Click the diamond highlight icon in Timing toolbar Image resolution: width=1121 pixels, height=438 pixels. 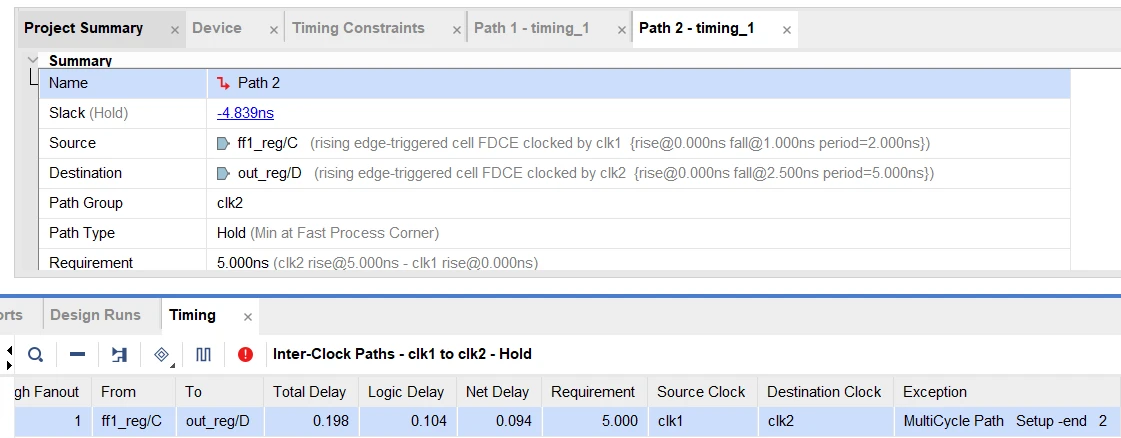coord(160,354)
